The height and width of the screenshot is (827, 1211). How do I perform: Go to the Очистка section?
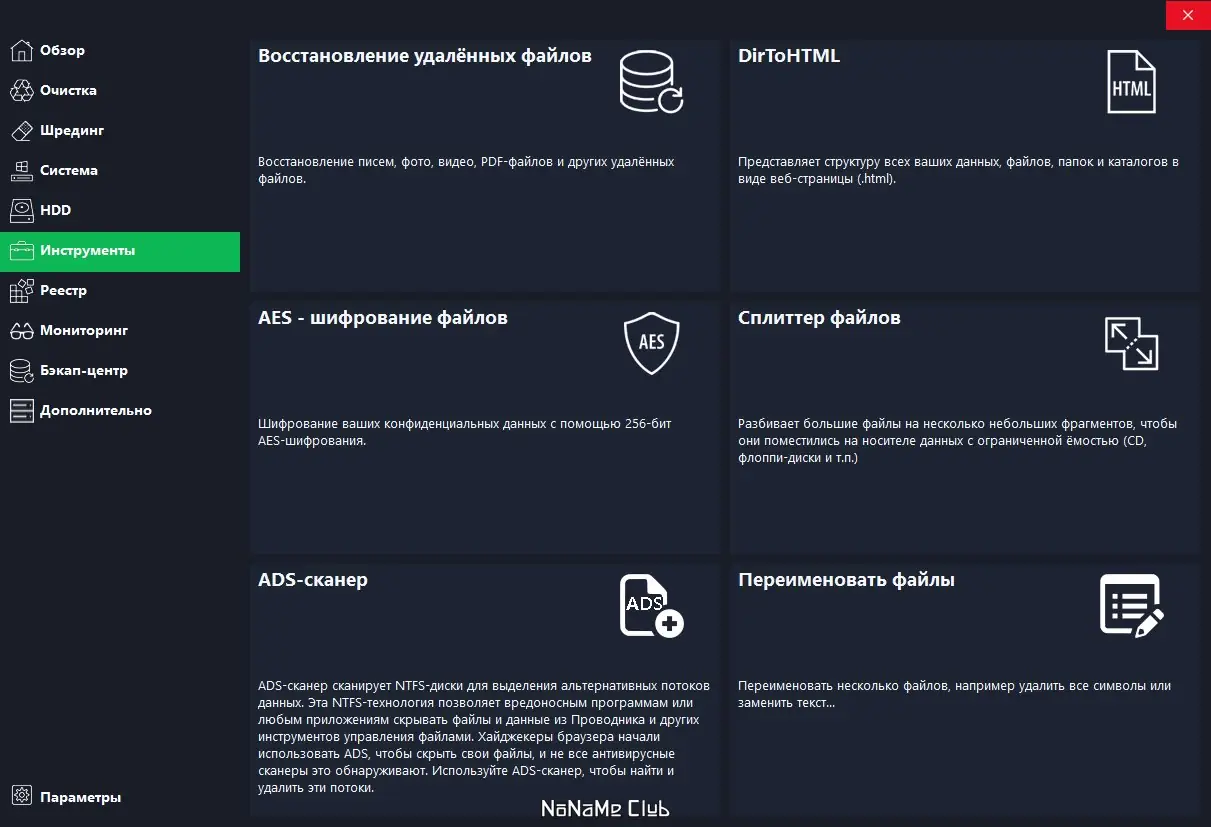(x=120, y=90)
